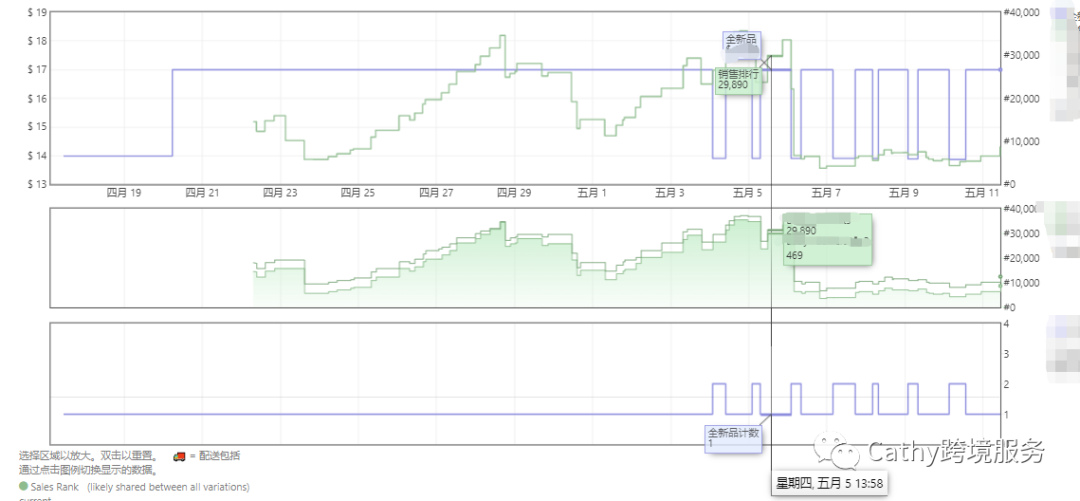This screenshot has height=501, width=1080.
Task: Click the 通过点击图例切换显示的数据 hint text
Action: 86,471
